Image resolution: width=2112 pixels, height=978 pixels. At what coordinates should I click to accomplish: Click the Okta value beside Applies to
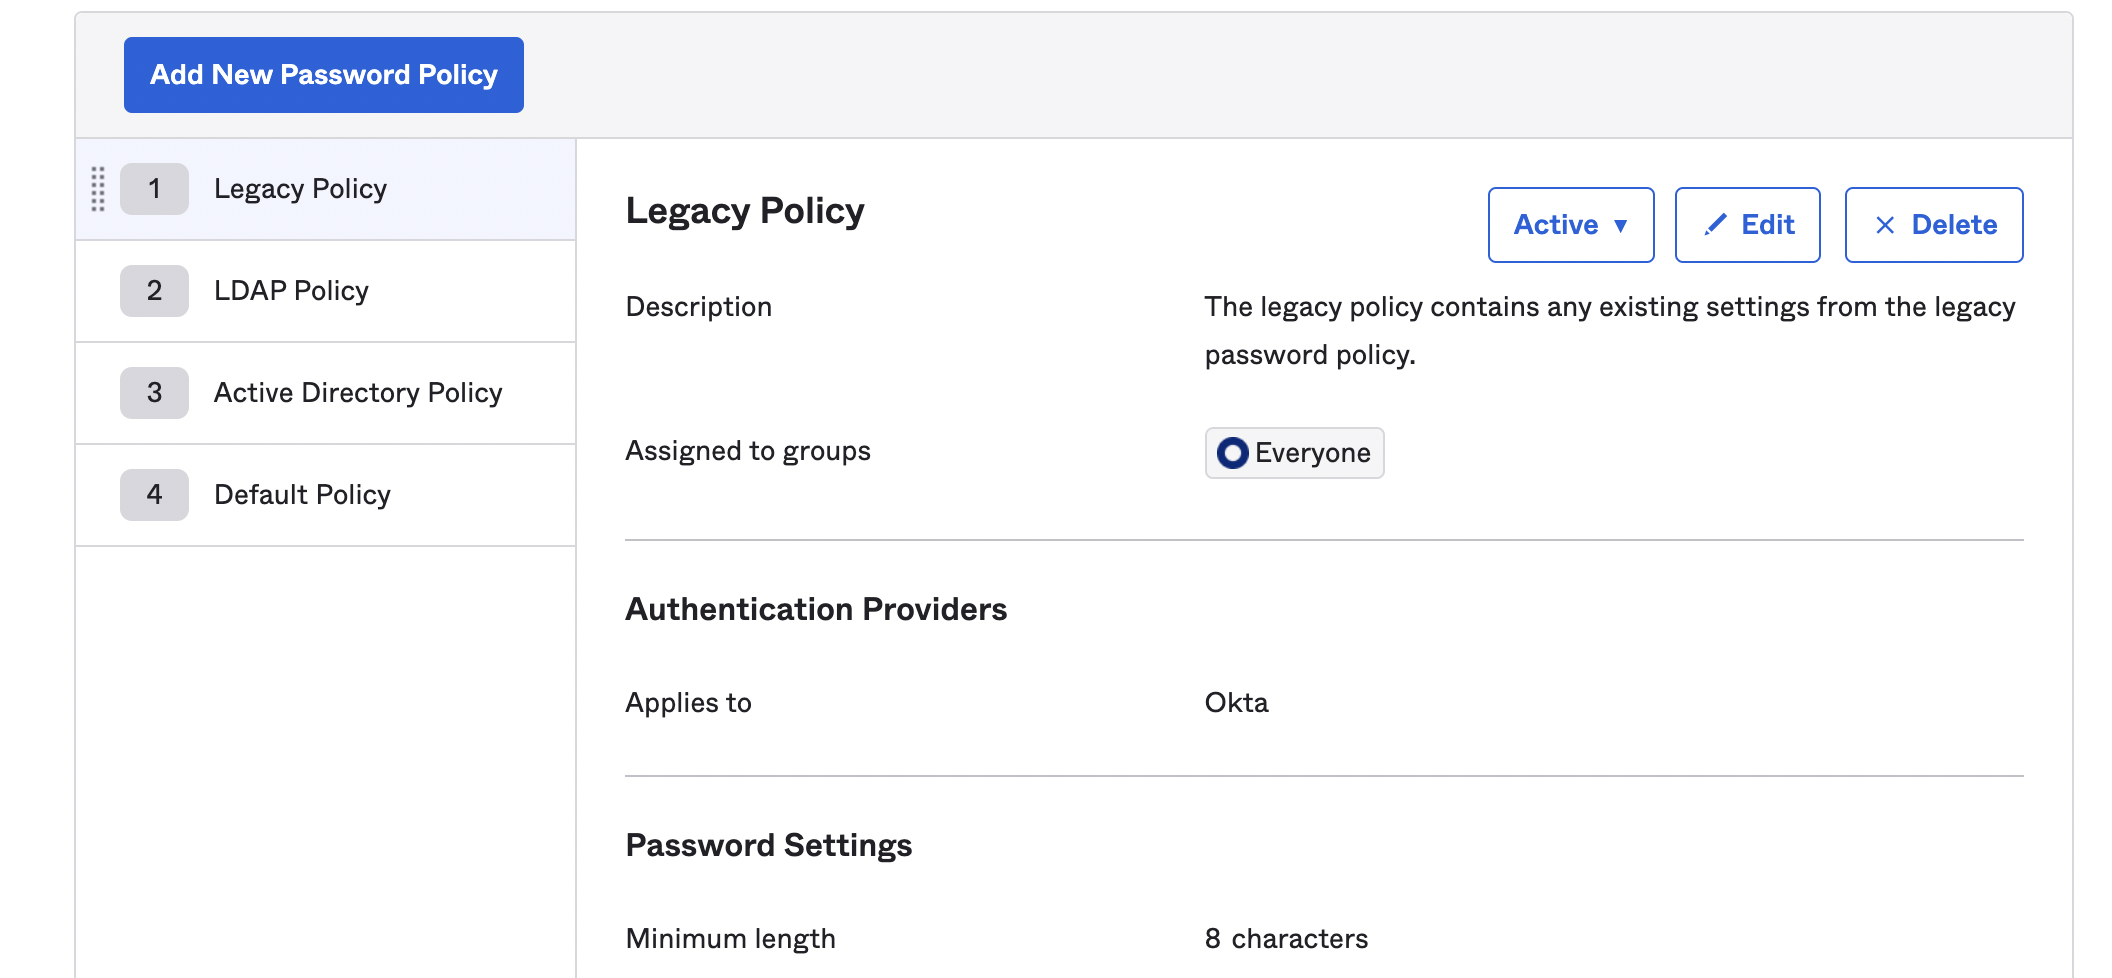pos(1236,703)
